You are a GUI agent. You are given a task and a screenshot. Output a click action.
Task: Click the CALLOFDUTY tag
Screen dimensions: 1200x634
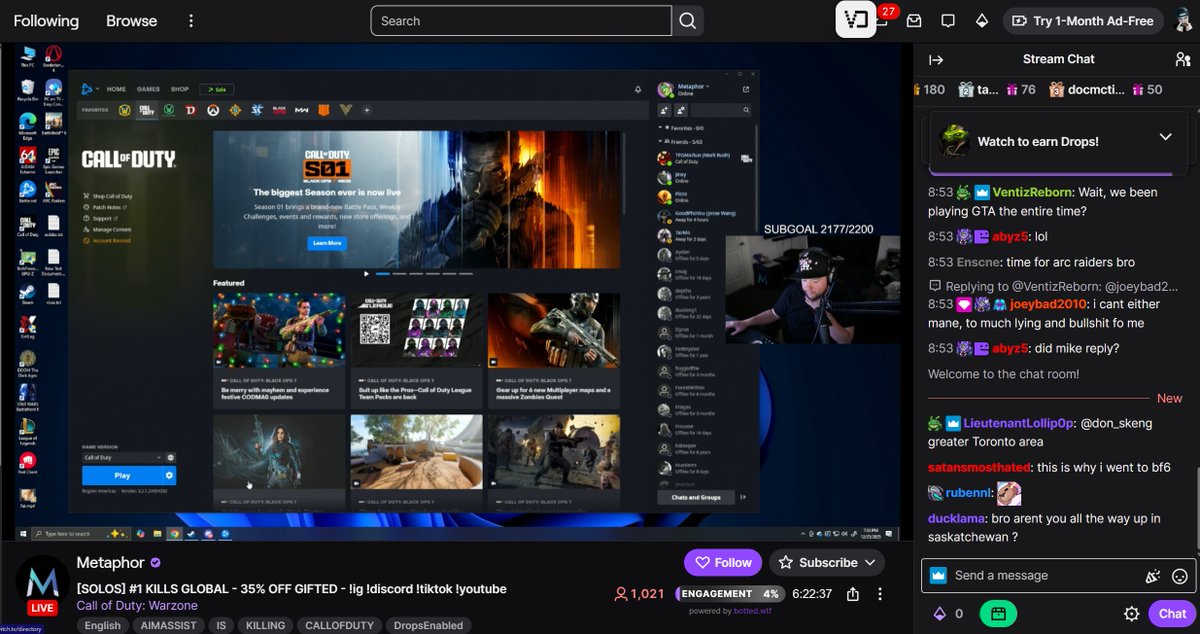point(337,625)
